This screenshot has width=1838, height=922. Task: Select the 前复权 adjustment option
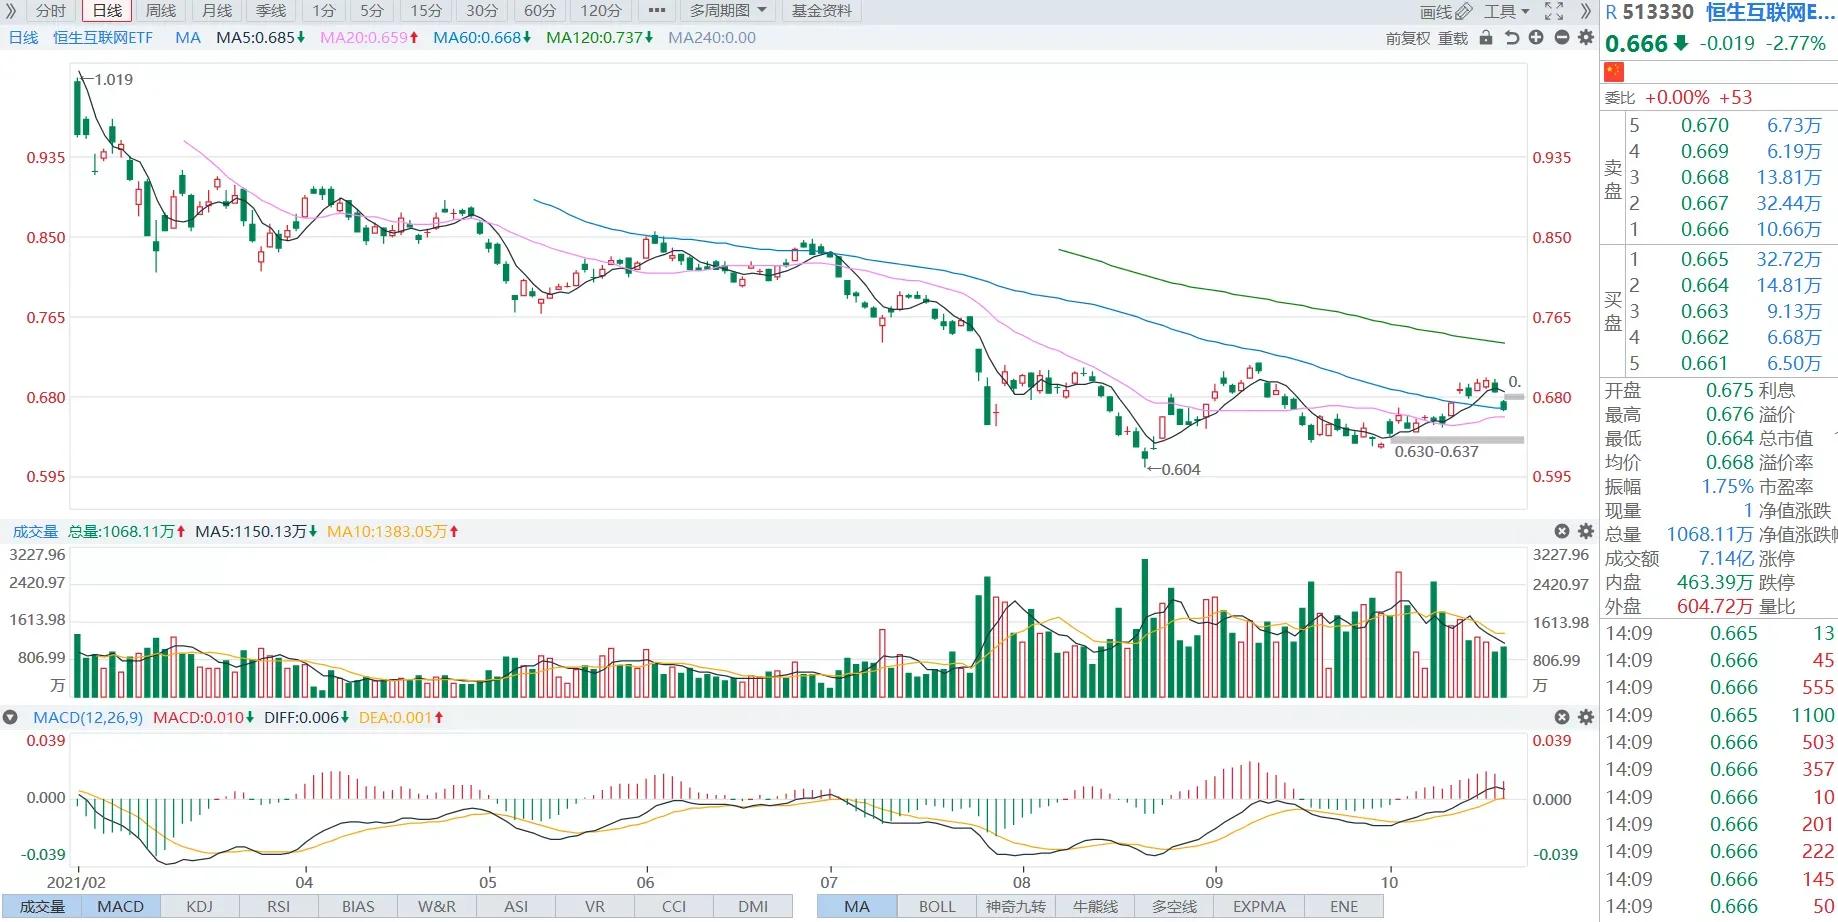coord(1407,38)
